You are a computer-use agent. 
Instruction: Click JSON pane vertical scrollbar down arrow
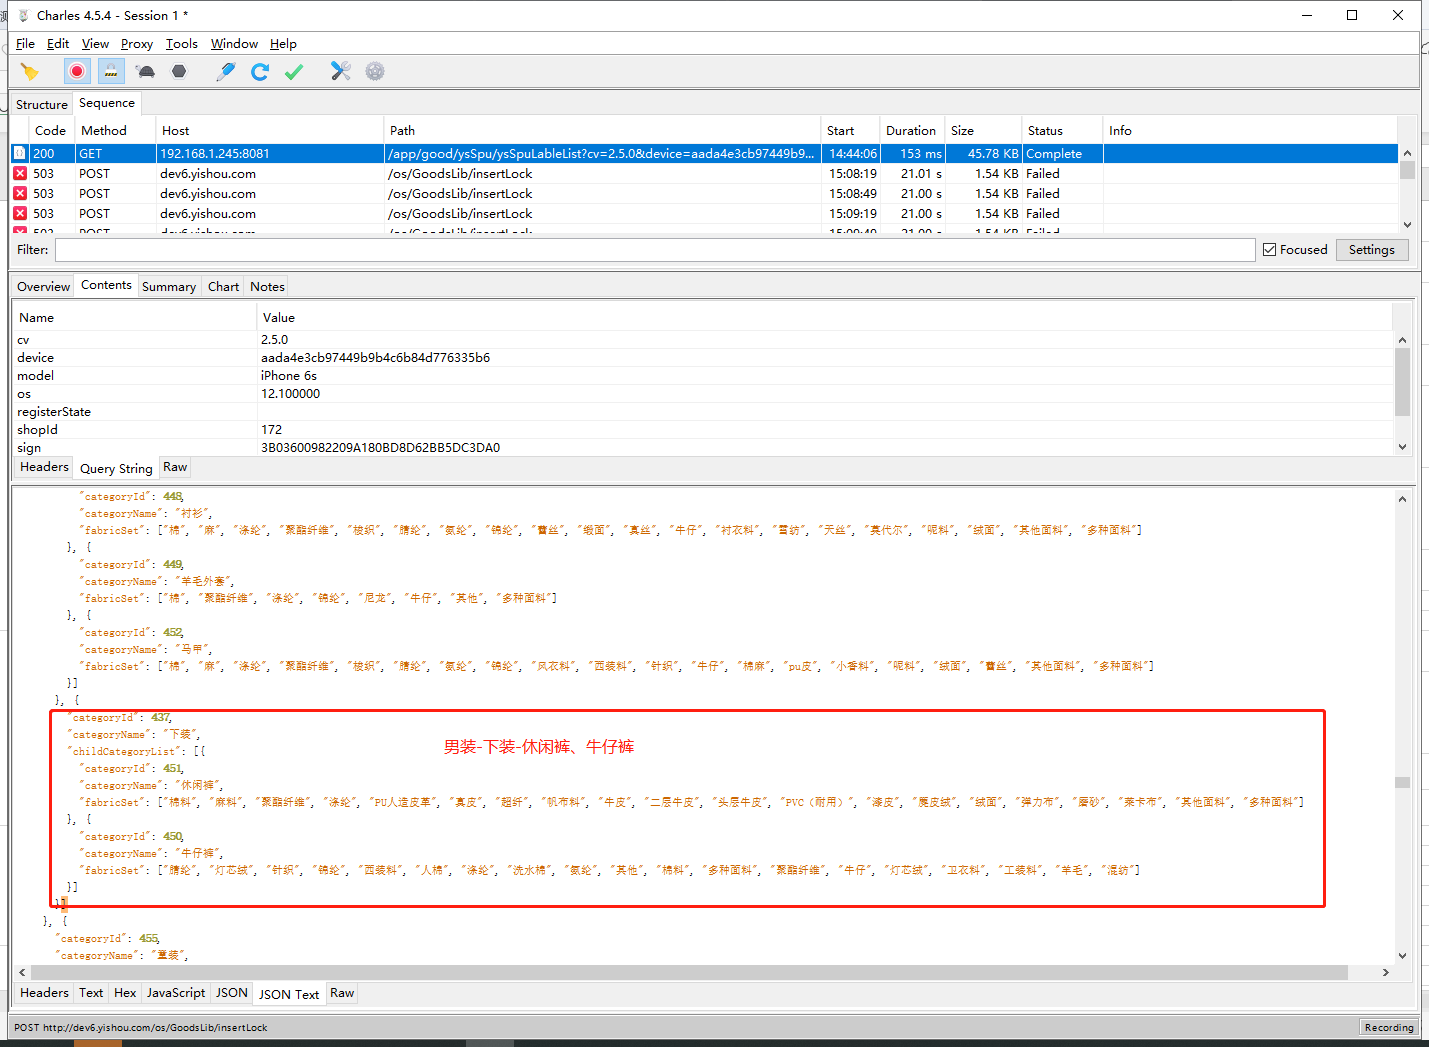tap(1402, 955)
